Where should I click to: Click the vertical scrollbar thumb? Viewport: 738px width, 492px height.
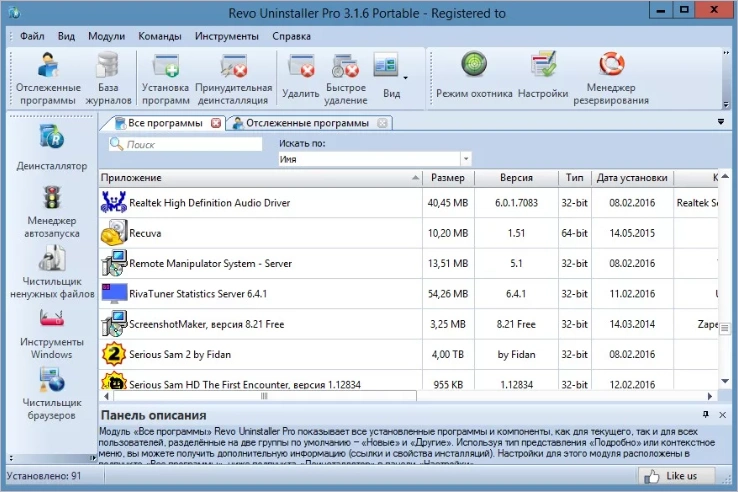click(x=725, y=328)
